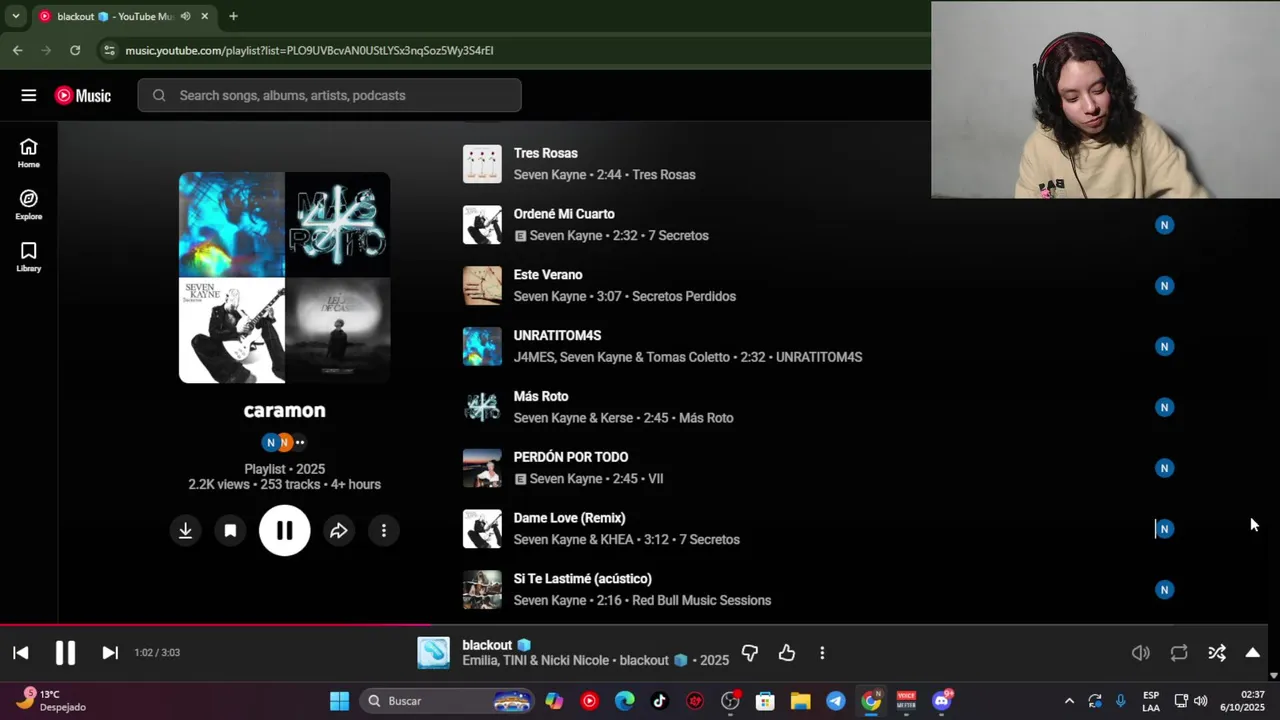Select the PERDÓN POR TODO track
Image resolution: width=1280 pixels, height=720 pixels.
[571, 457]
